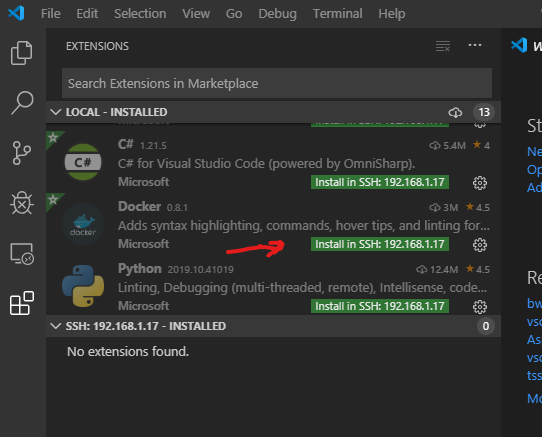The height and width of the screenshot is (437, 542).
Task: Click the VS Code logo in title bar
Action: click(16, 13)
